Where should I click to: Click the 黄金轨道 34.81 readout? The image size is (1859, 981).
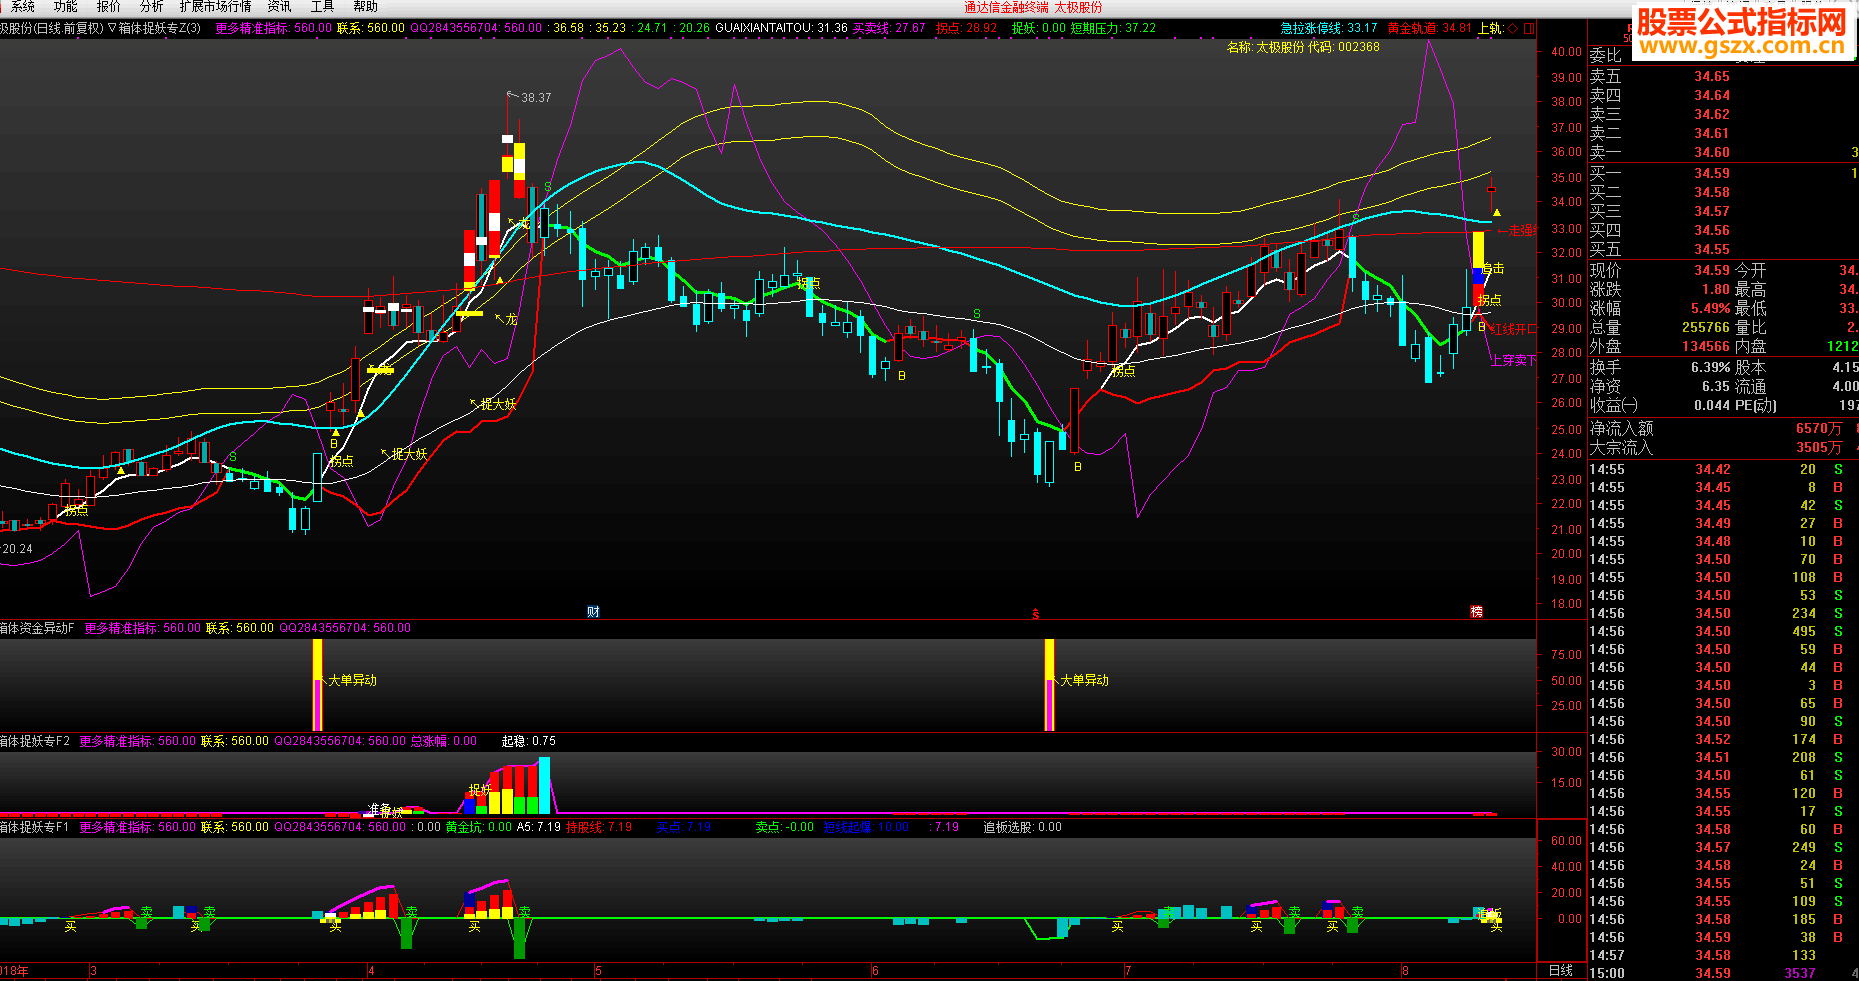coord(1429,28)
